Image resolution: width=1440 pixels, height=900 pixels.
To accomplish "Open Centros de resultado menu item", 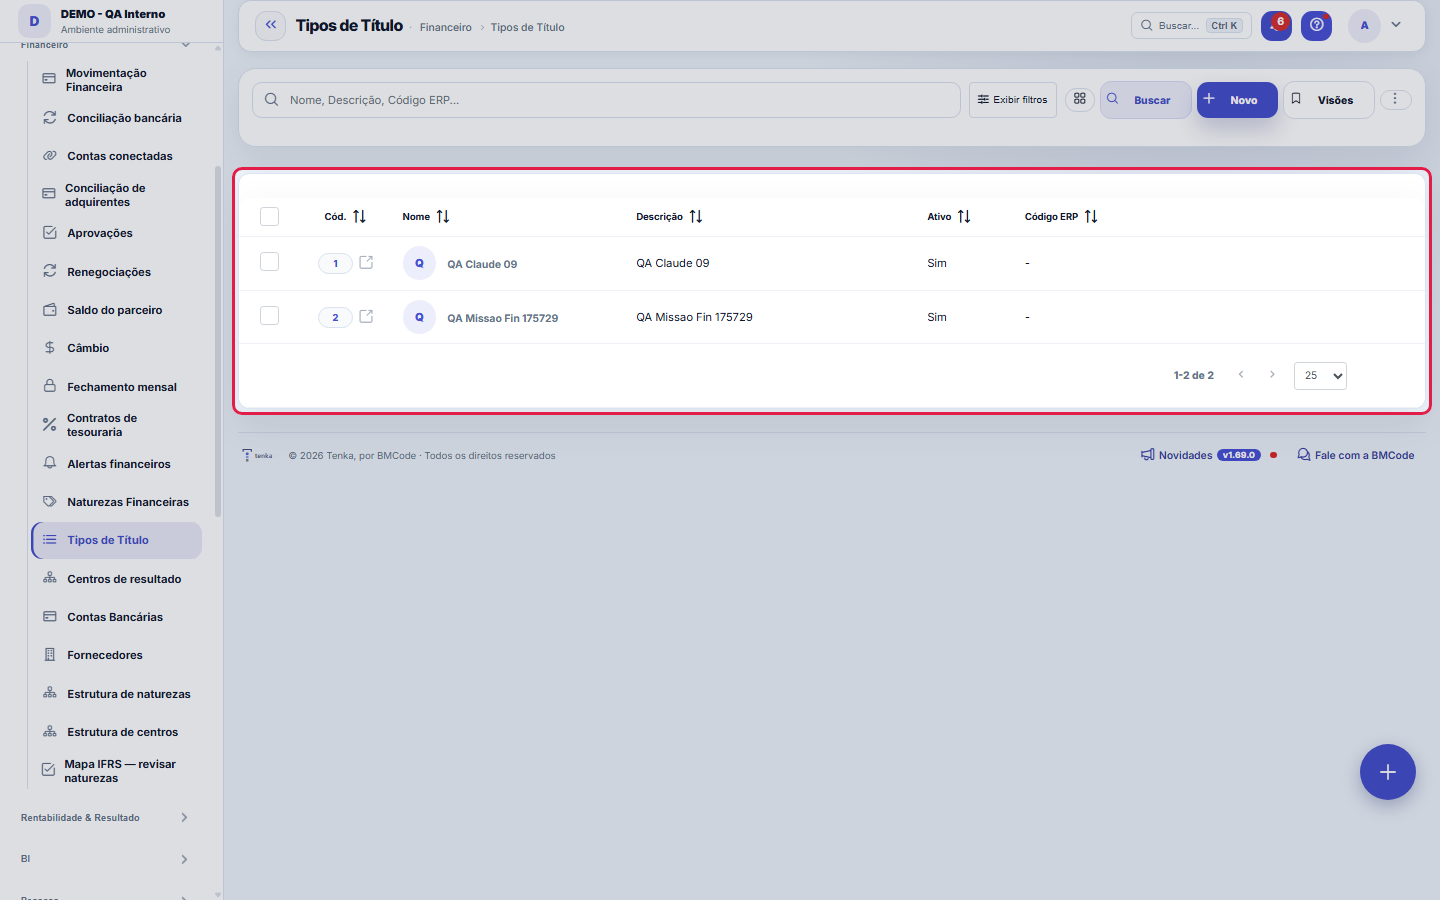I will (116, 579).
